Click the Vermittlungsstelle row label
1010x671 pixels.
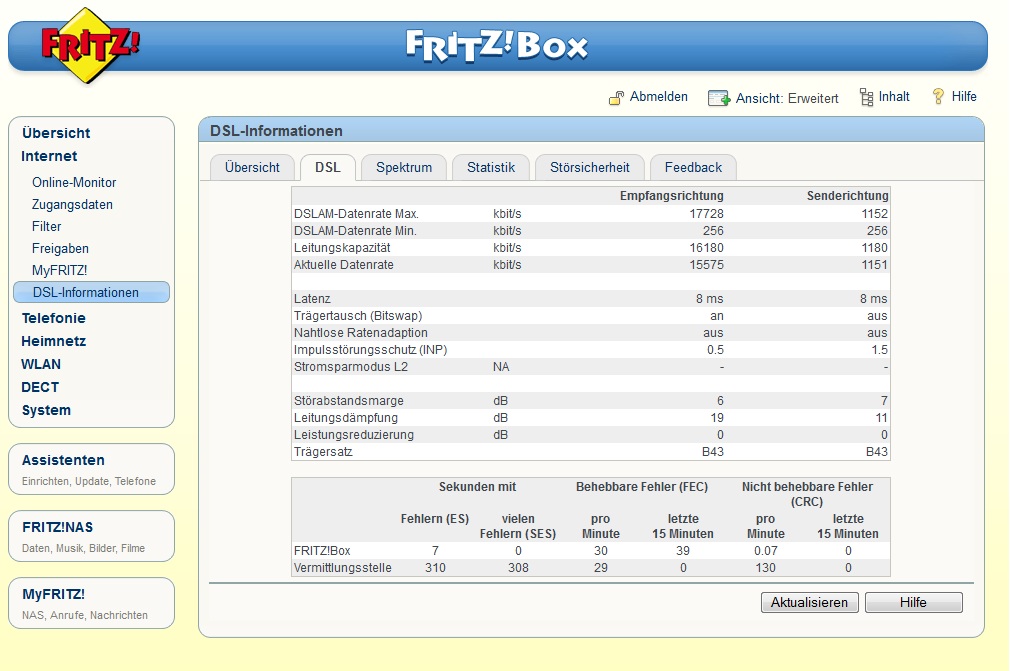[343, 568]
